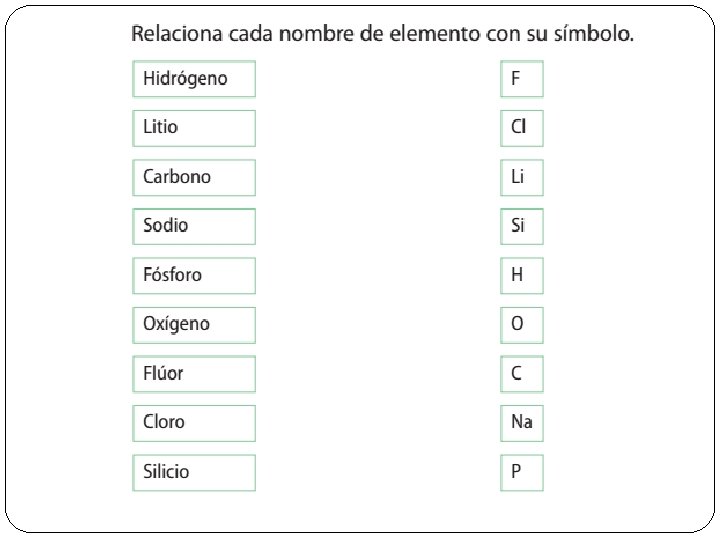Viewport: 720px width, 540px height.
Task: Click the 'Relaciona cada nombre' instruction heading
Action: pyautogui.click(x=382, y=35)
